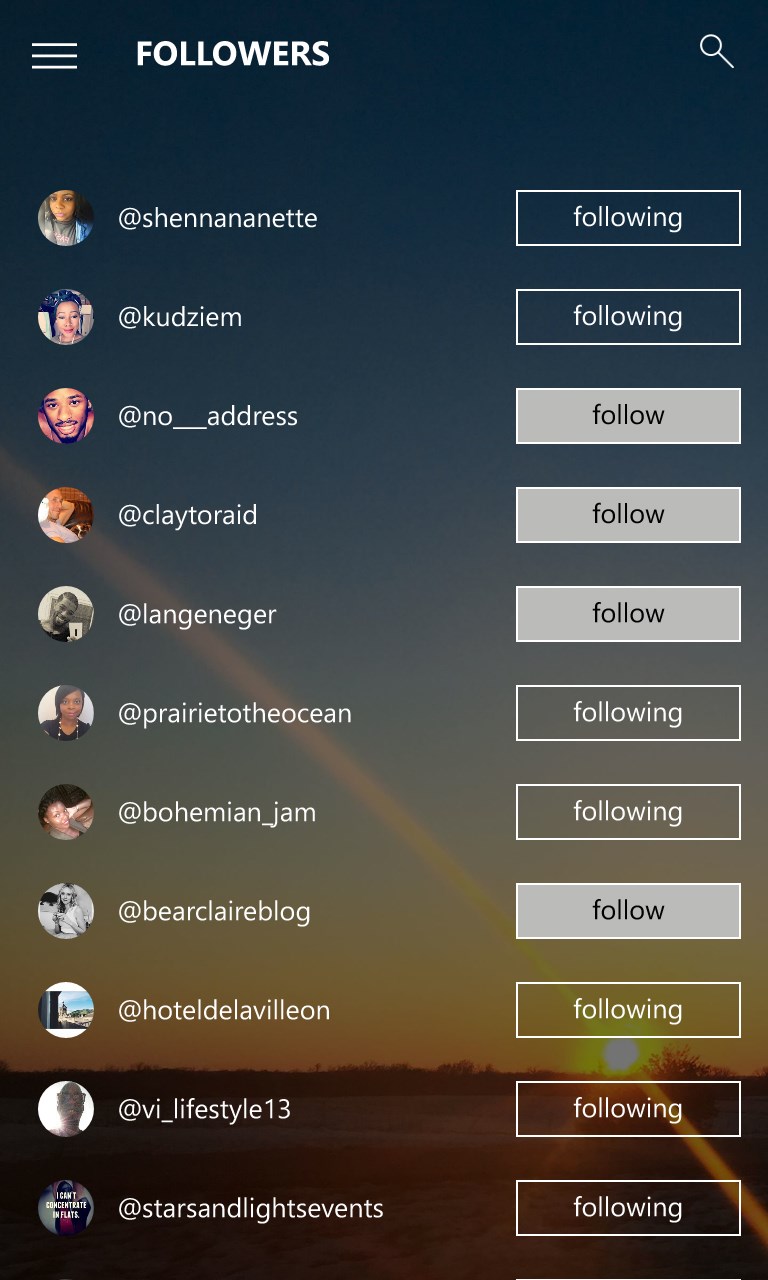Open the @hoteldelavilleon username link
Image resolution: width=768 pixels, height=1280 pixels.
click(224, 1010)
